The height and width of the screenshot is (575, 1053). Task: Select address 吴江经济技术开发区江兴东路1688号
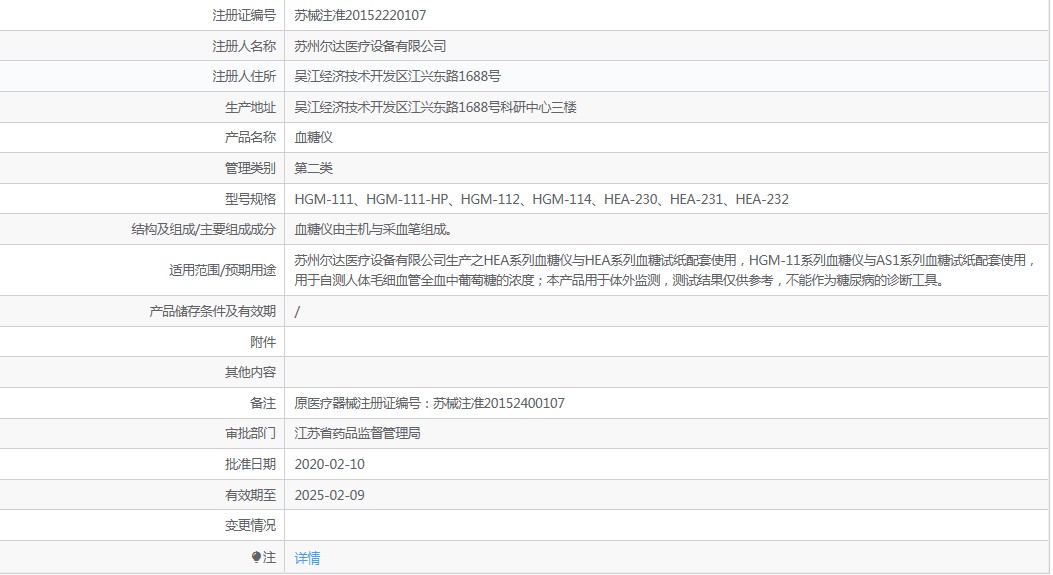[x=398, y=76]
